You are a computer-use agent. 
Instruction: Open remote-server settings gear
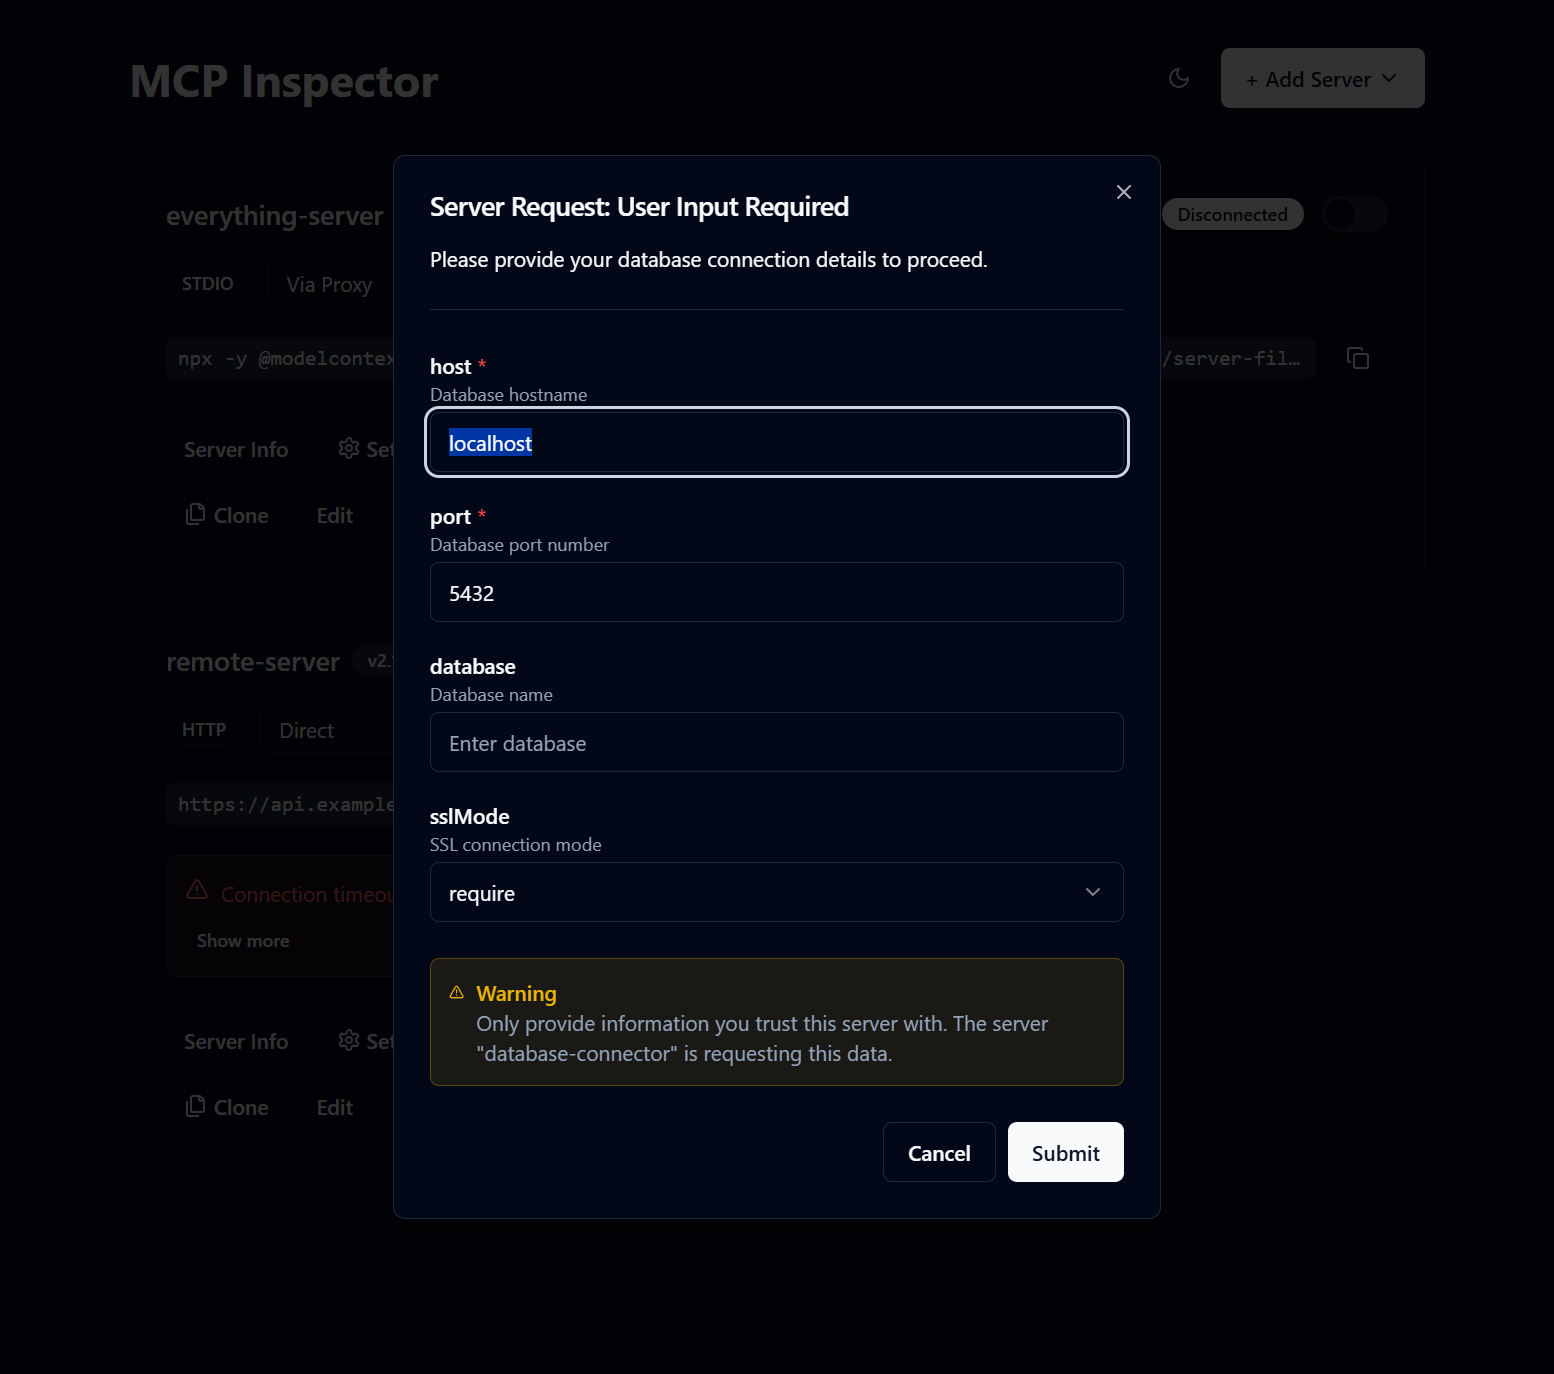pos(349,1041)
